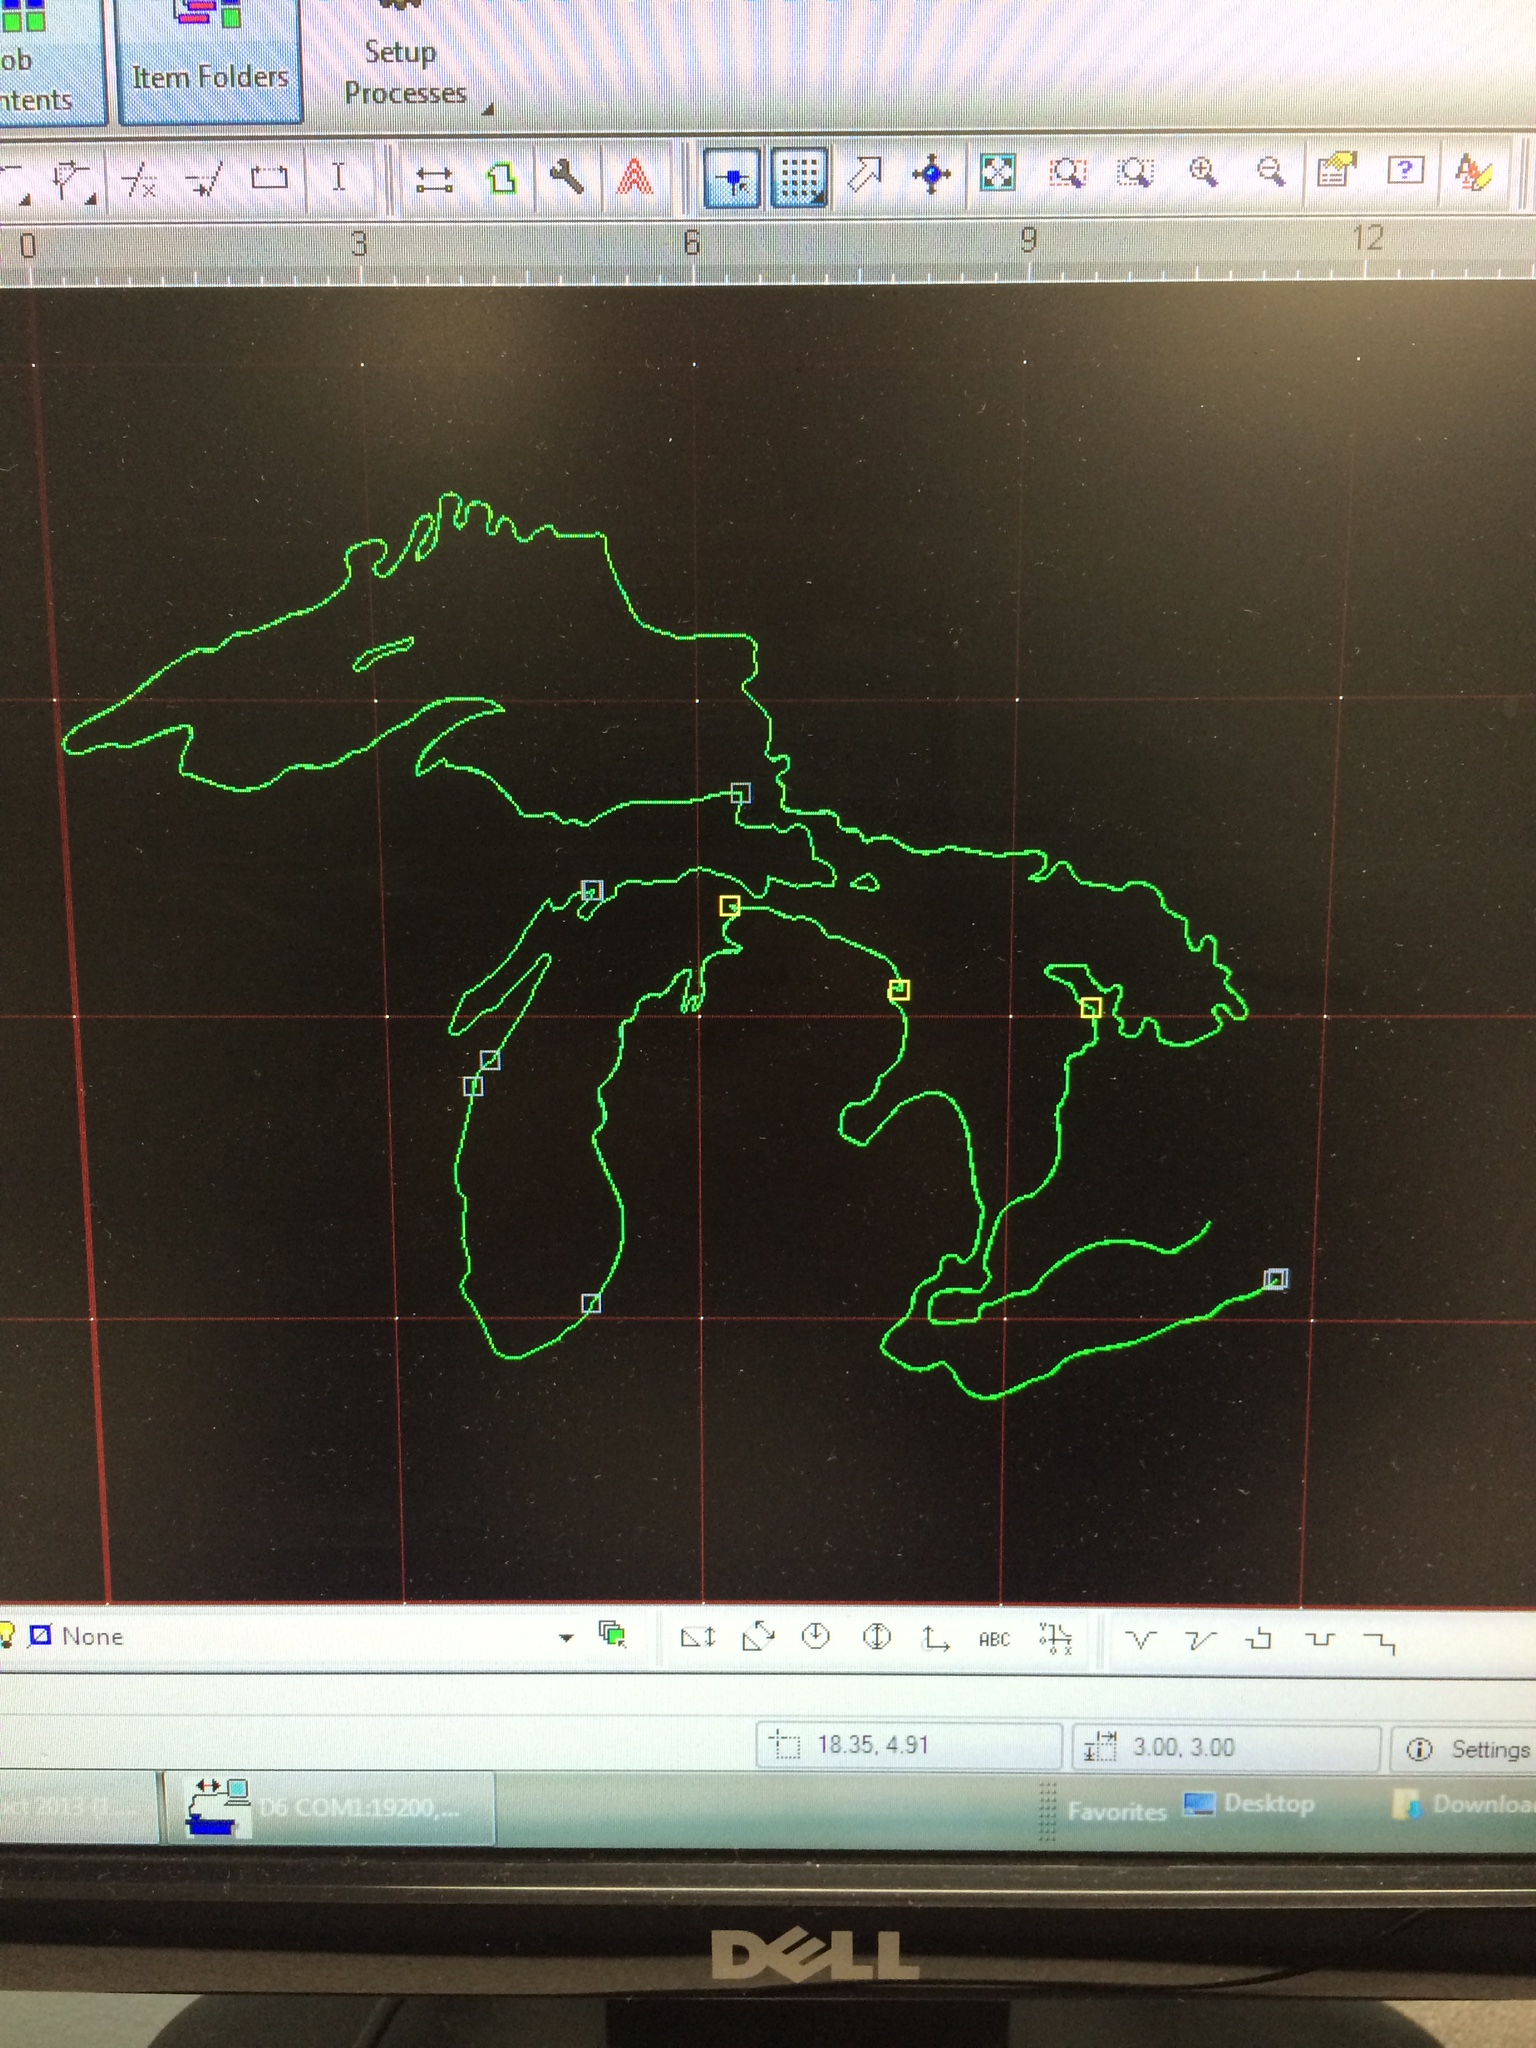Click the Favorites label in the taskbar
1536x2048 pixels.
click(x=1117, y=1811)
